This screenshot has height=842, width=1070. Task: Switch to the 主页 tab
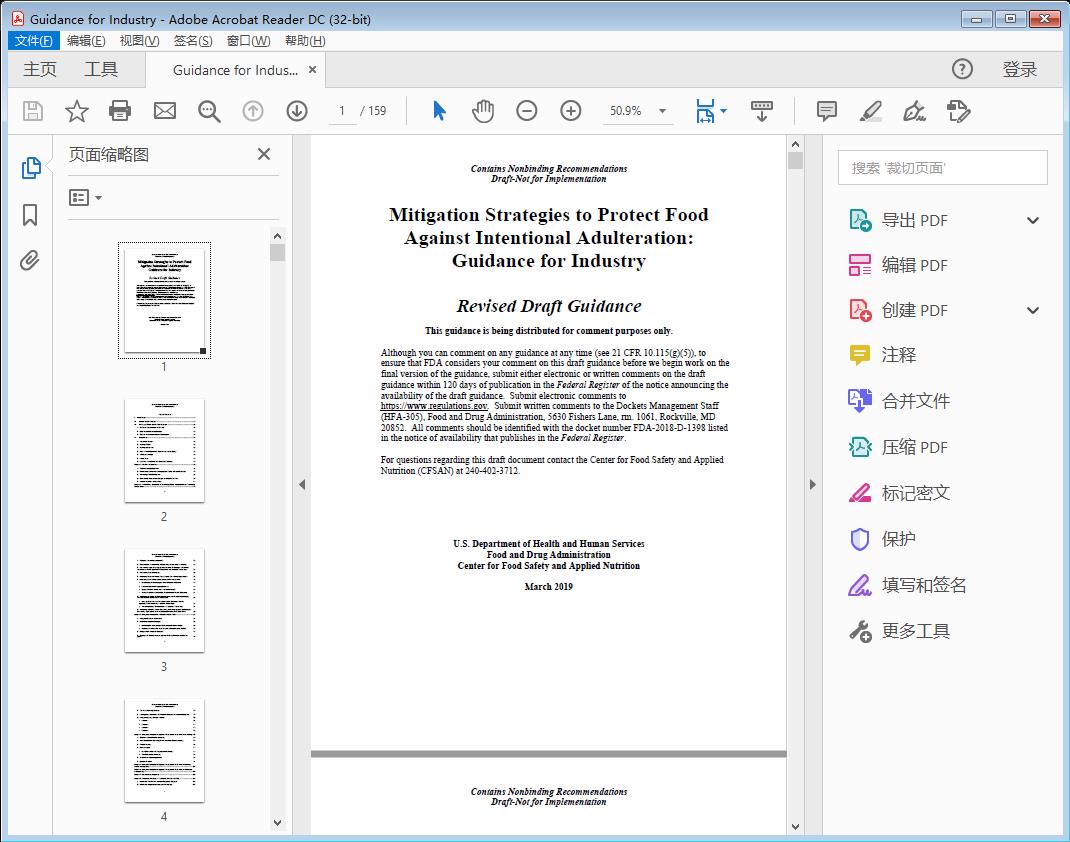40,69
